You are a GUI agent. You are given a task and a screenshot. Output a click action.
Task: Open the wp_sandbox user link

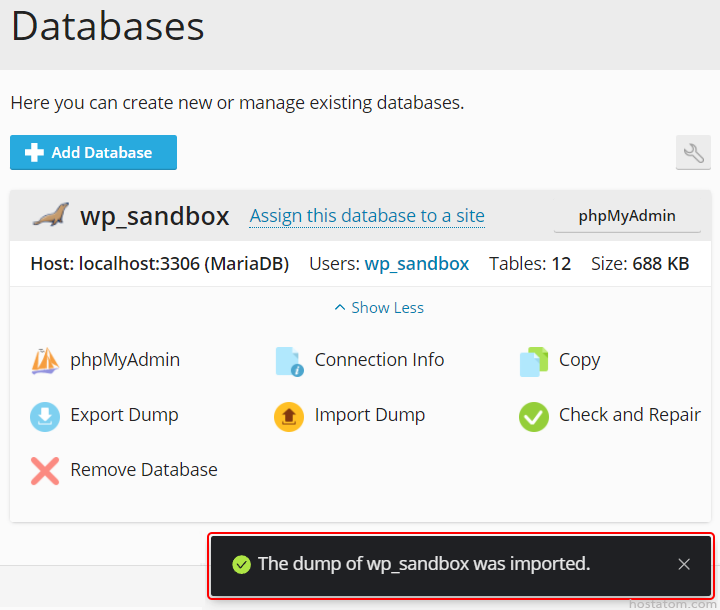tap(416, 264)
